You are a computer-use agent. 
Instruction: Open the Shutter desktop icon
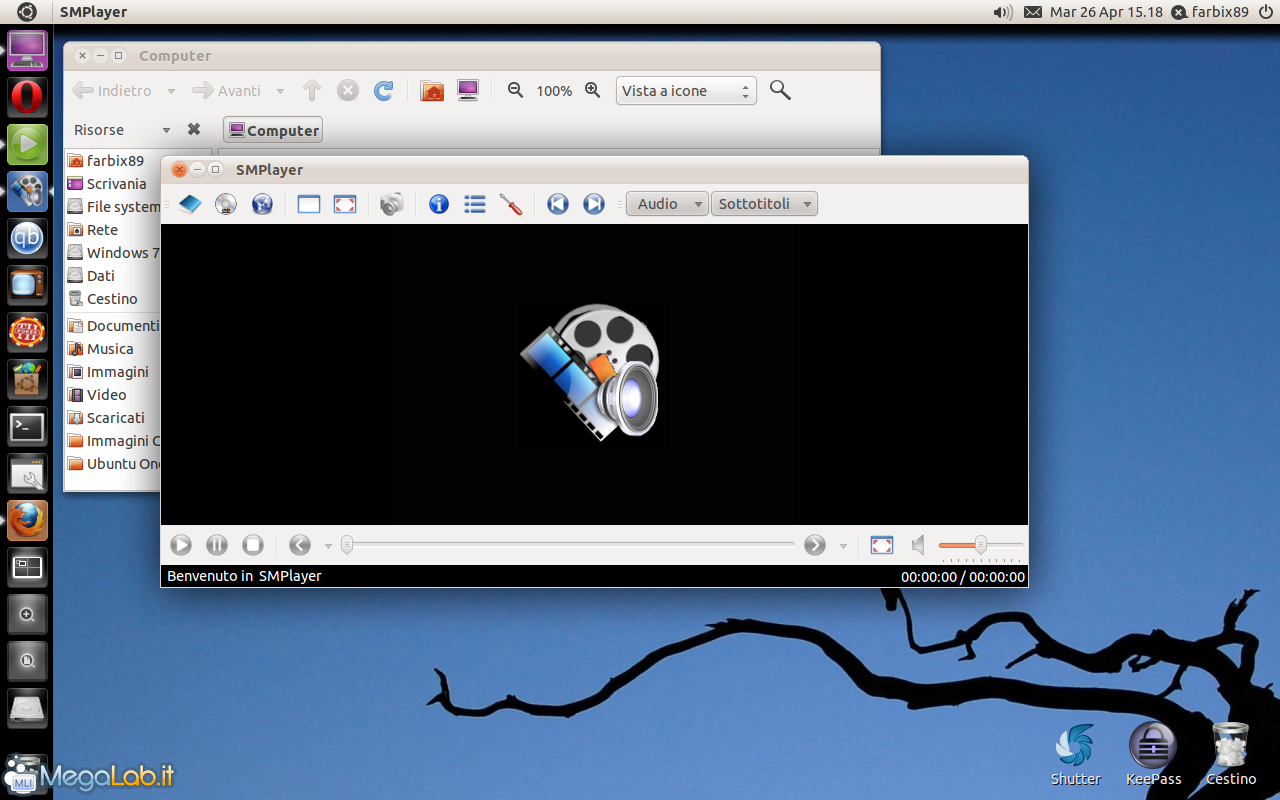point(1075,755)
